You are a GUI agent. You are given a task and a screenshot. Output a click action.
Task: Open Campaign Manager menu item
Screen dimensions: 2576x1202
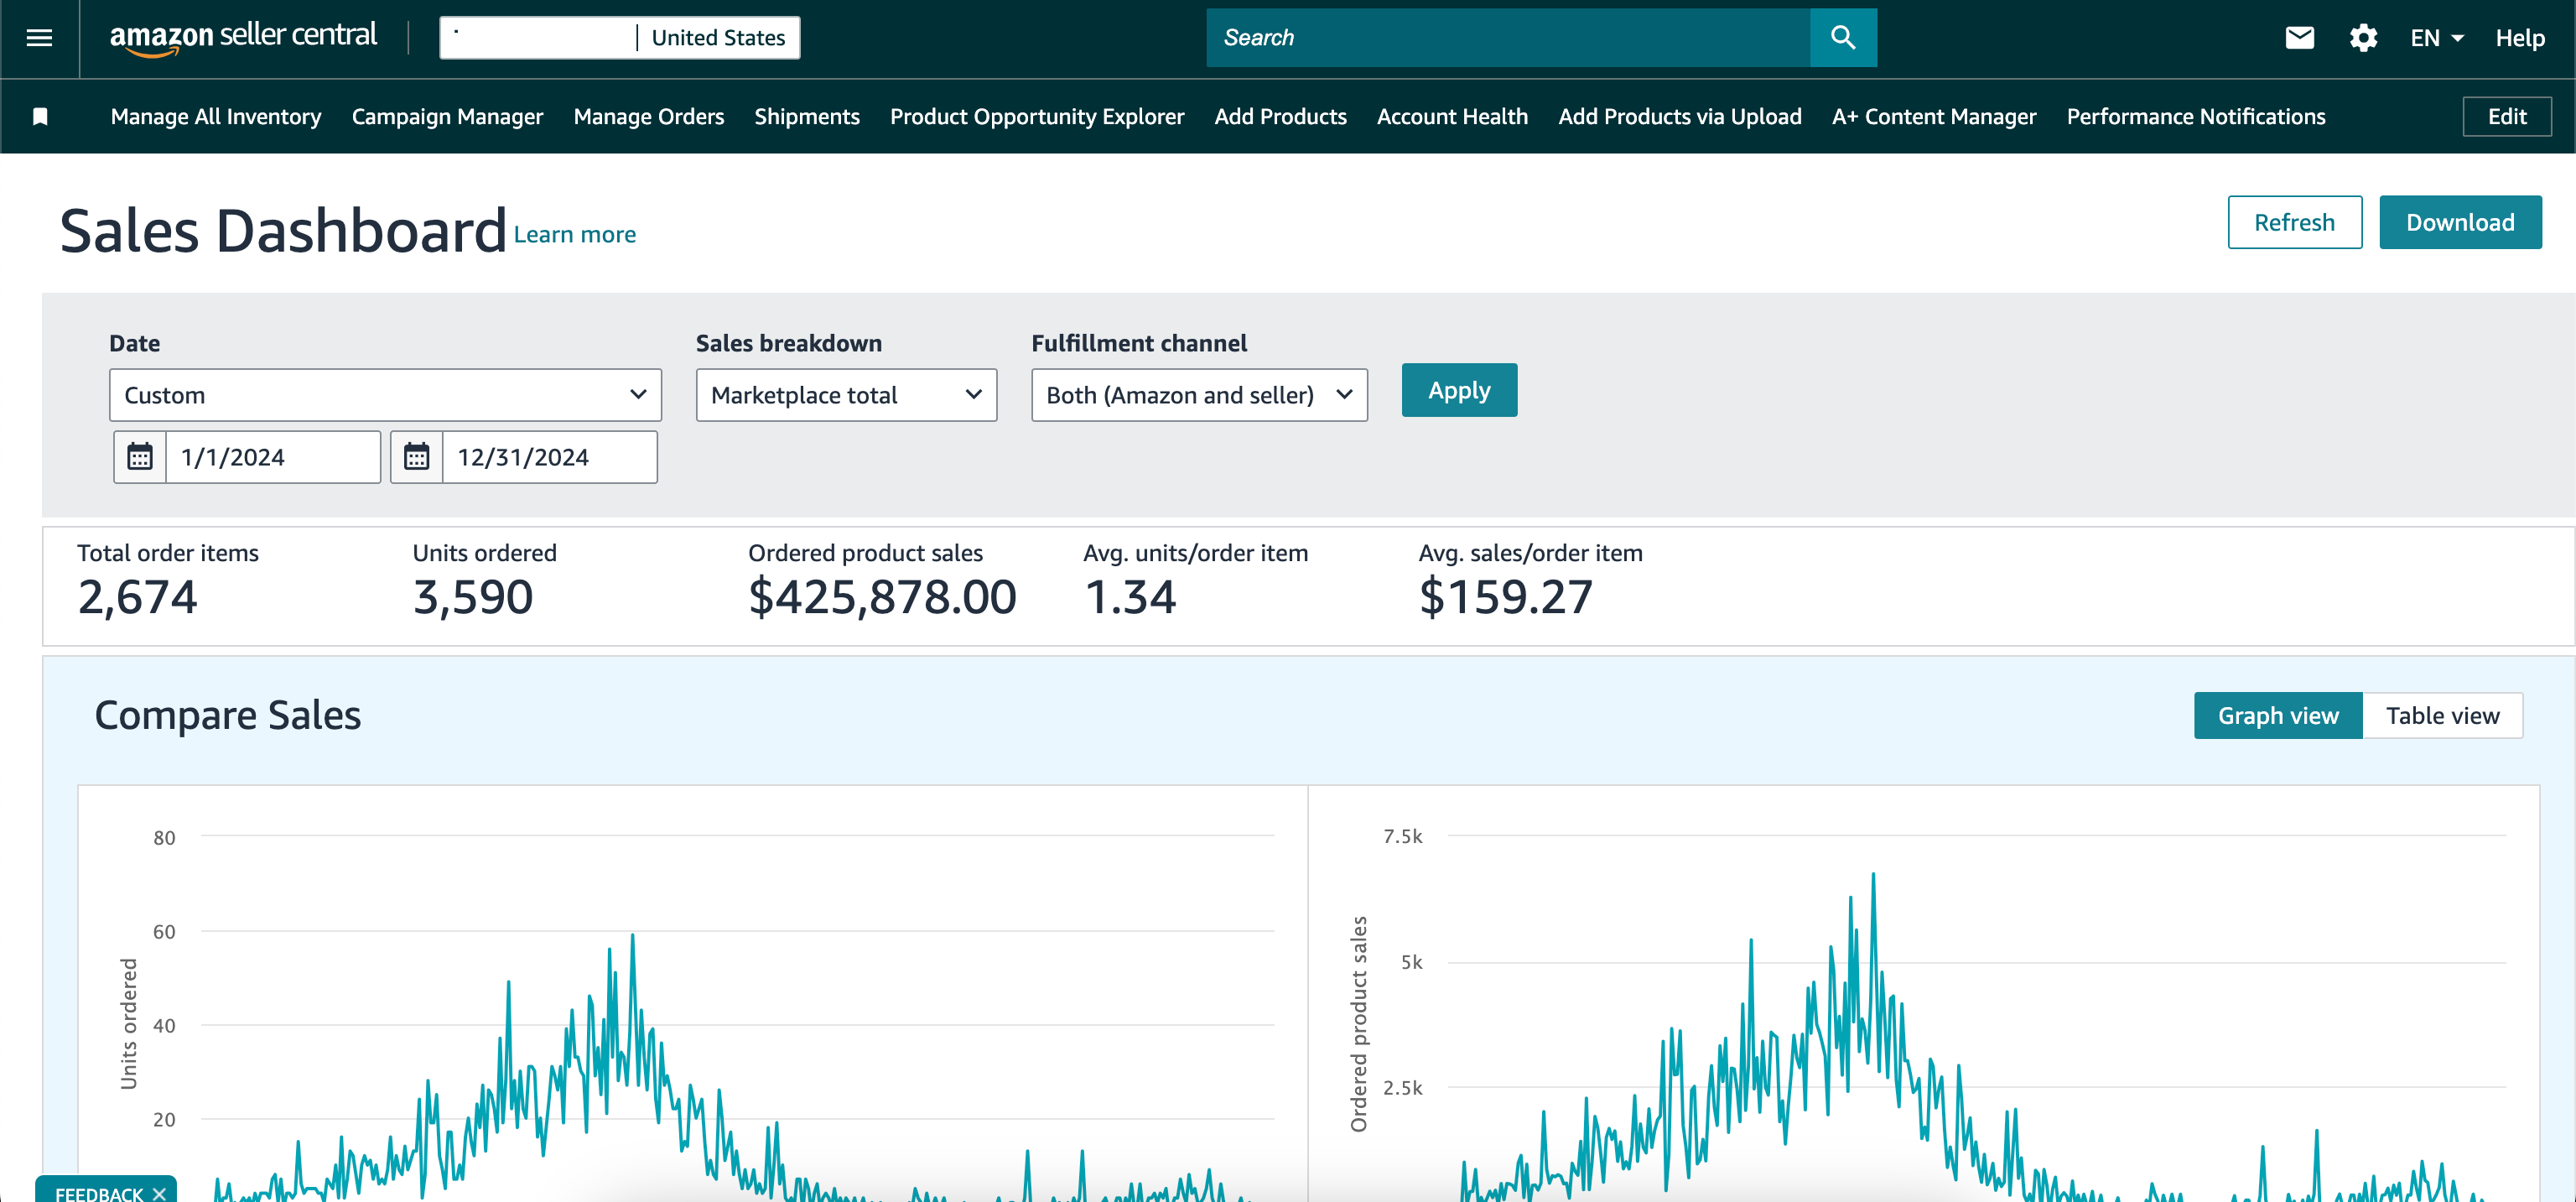point(447,117)
